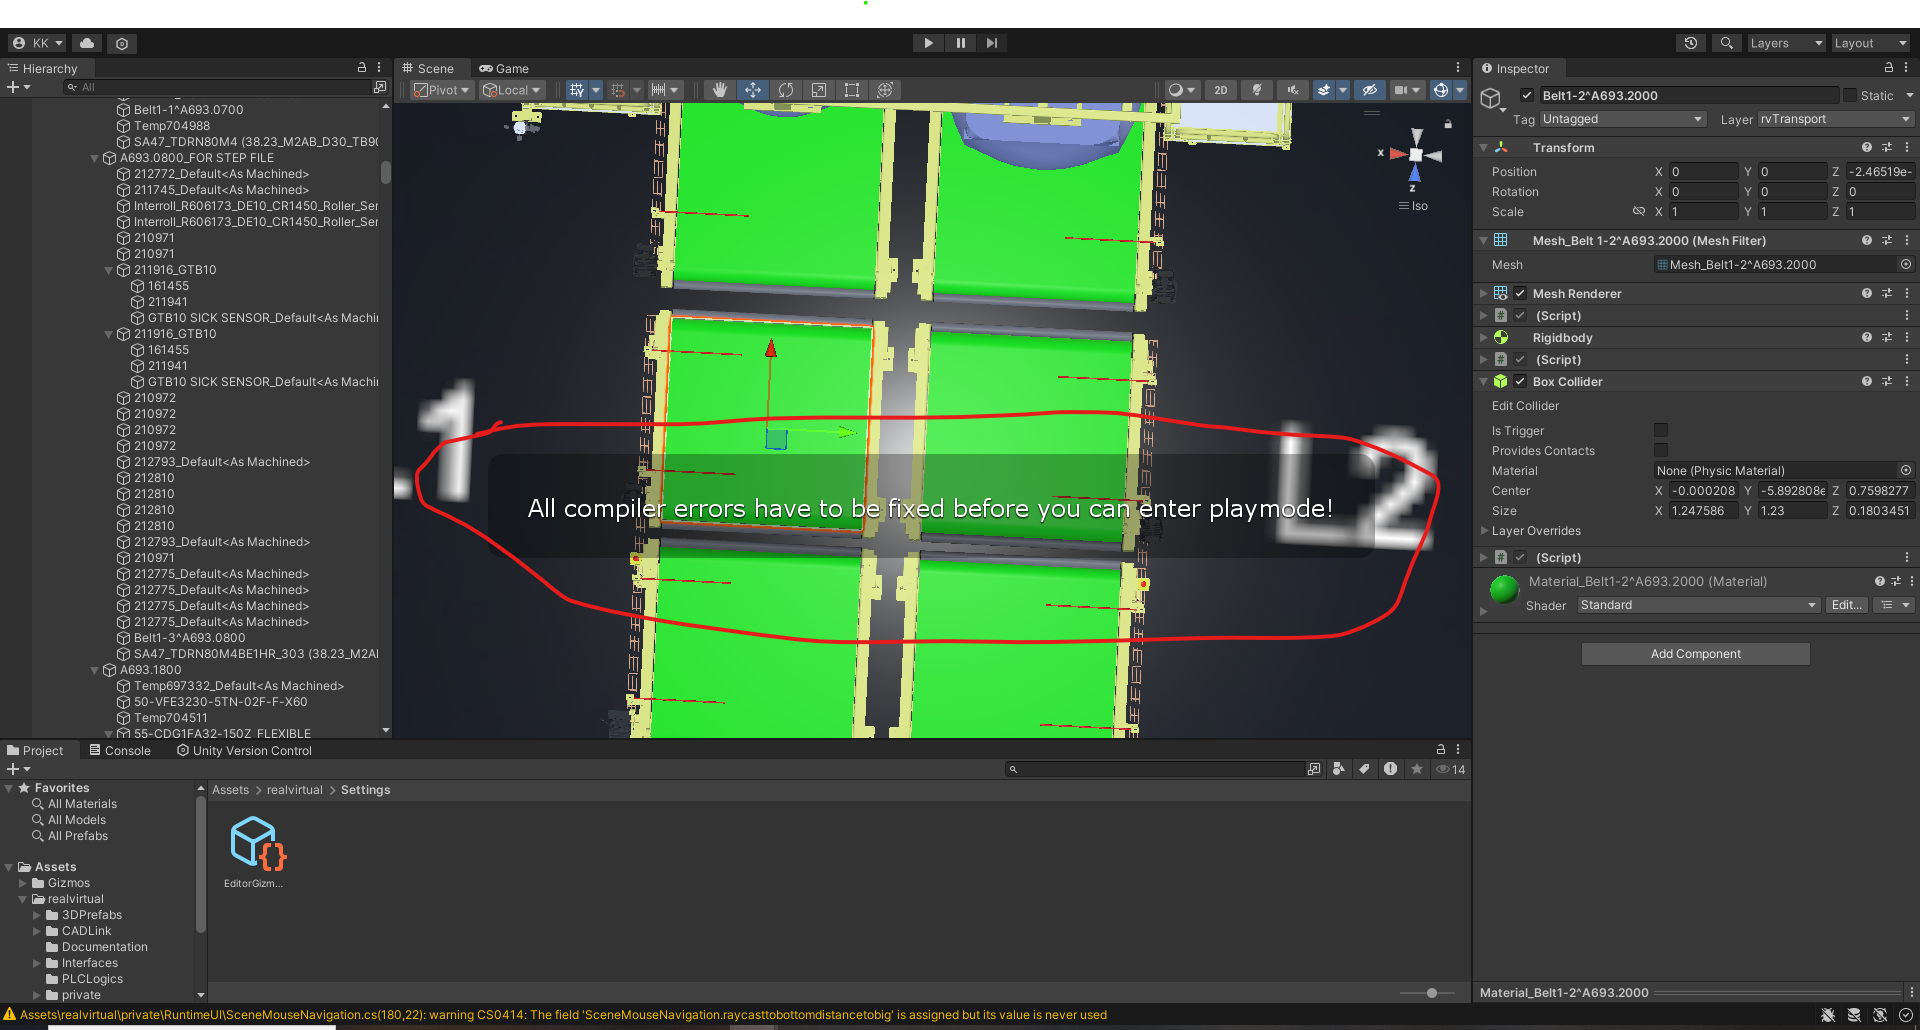Open the Box Collider three-dot menu
Image resolution: width=1920 pixels, height=1030 pixels.
(x=1906, y=381)
